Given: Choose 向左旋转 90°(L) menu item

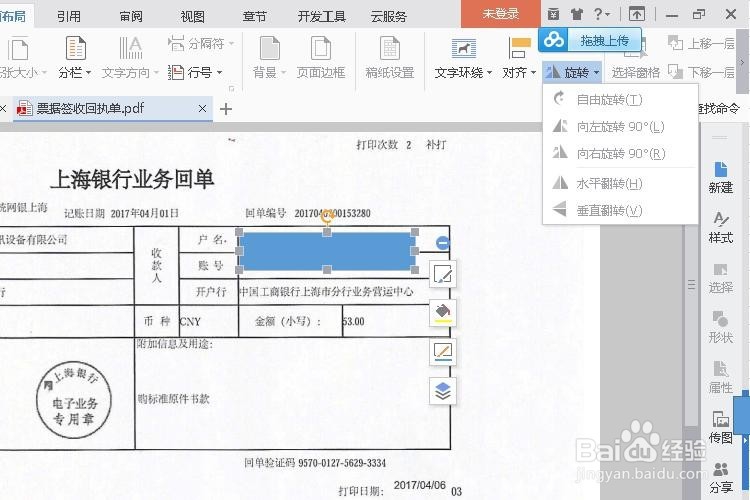Looking at the screenshot, I should (620, 127).
